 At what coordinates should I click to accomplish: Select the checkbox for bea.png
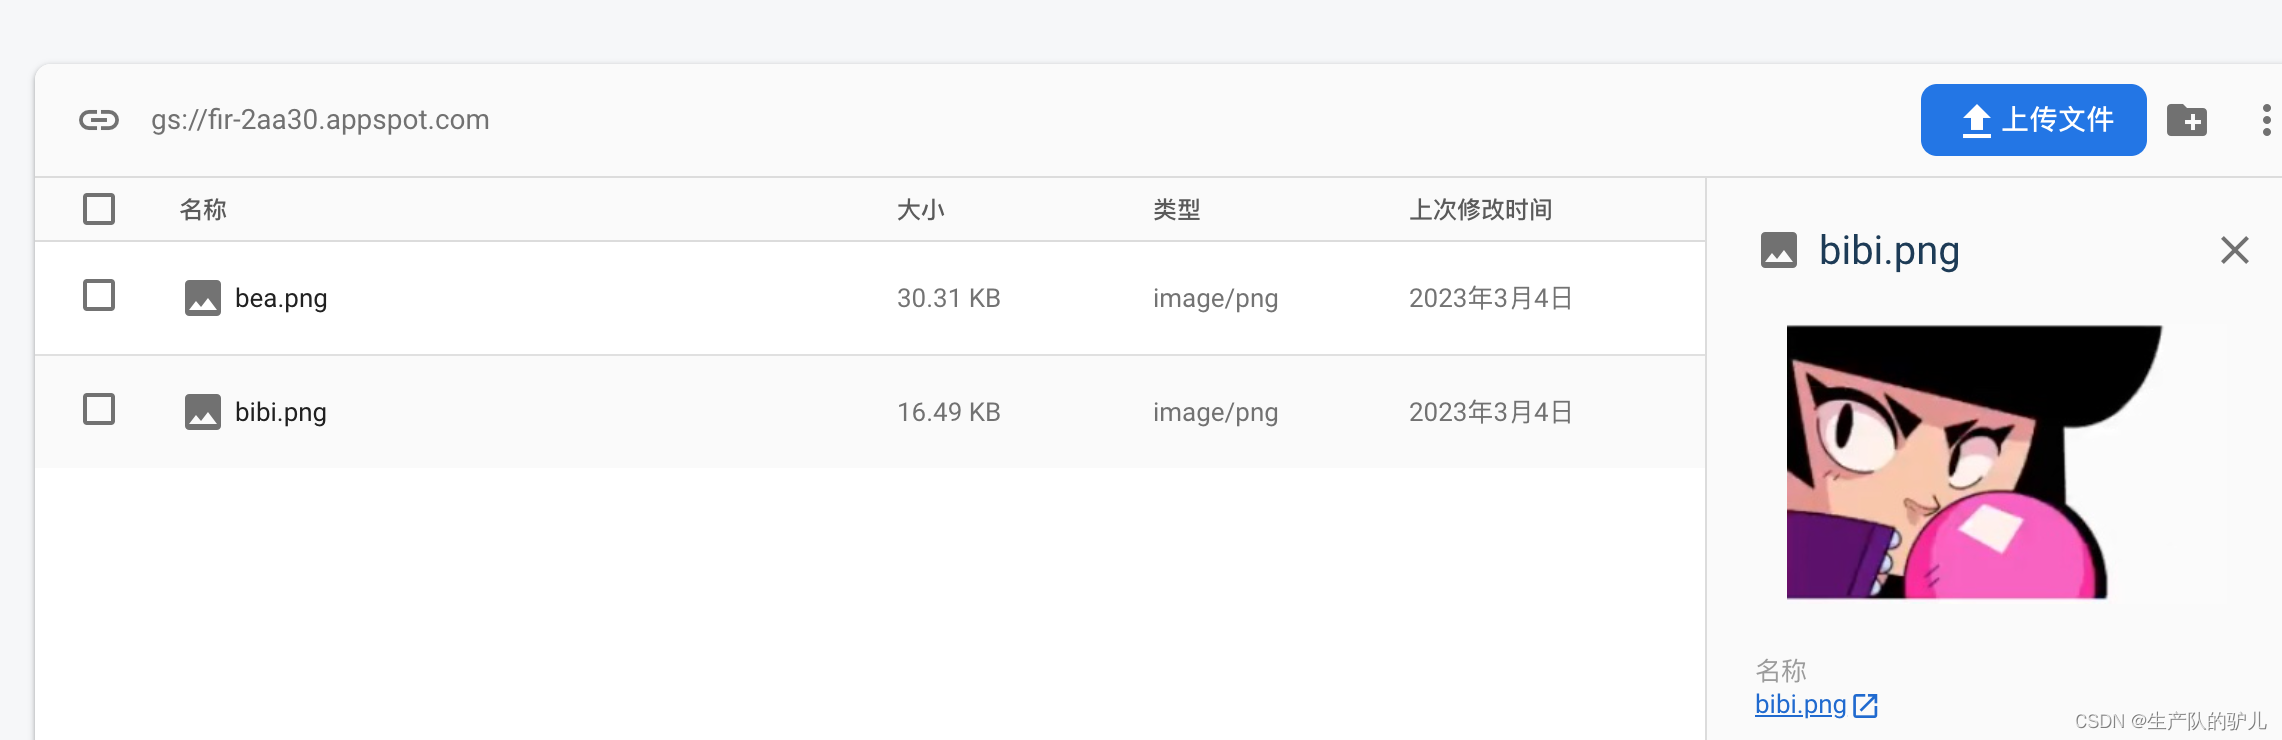(98, 296)
